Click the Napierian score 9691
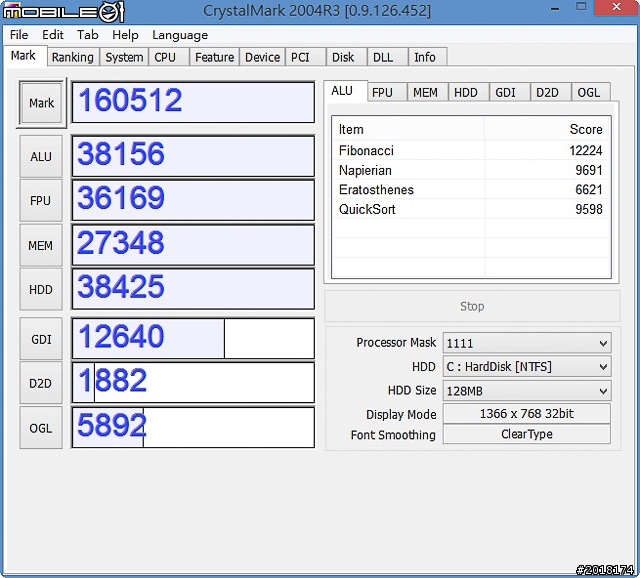Screen dimensions: 640x578 [x=589, y=170]
